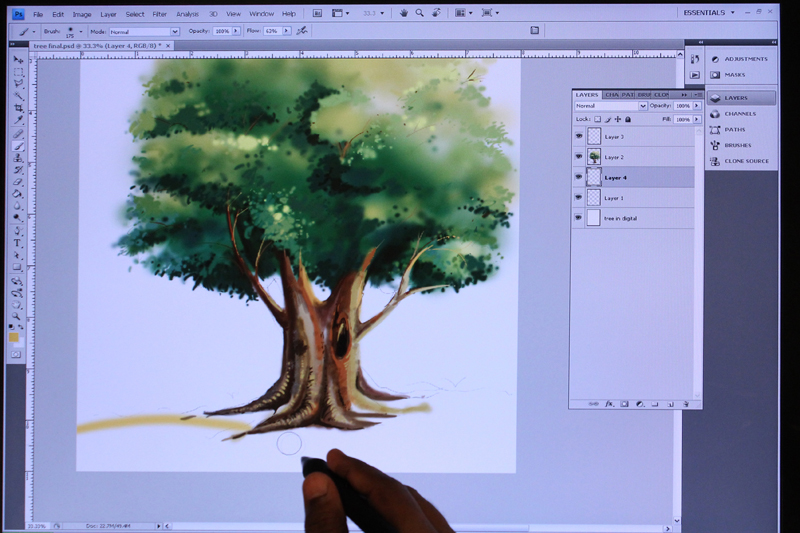
Task: Select the Eyedropper tool
Action: [18, 120]
